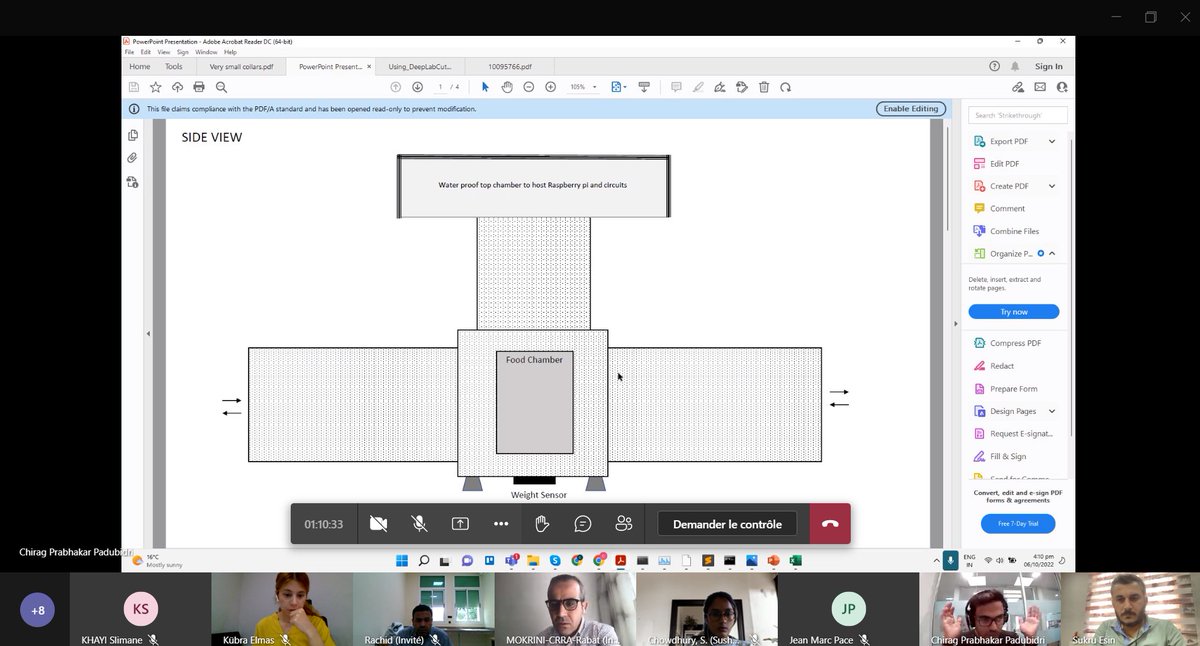The image size is (1200, 646).
Task: Zoom out with the minus button
Action: point(529,87)
